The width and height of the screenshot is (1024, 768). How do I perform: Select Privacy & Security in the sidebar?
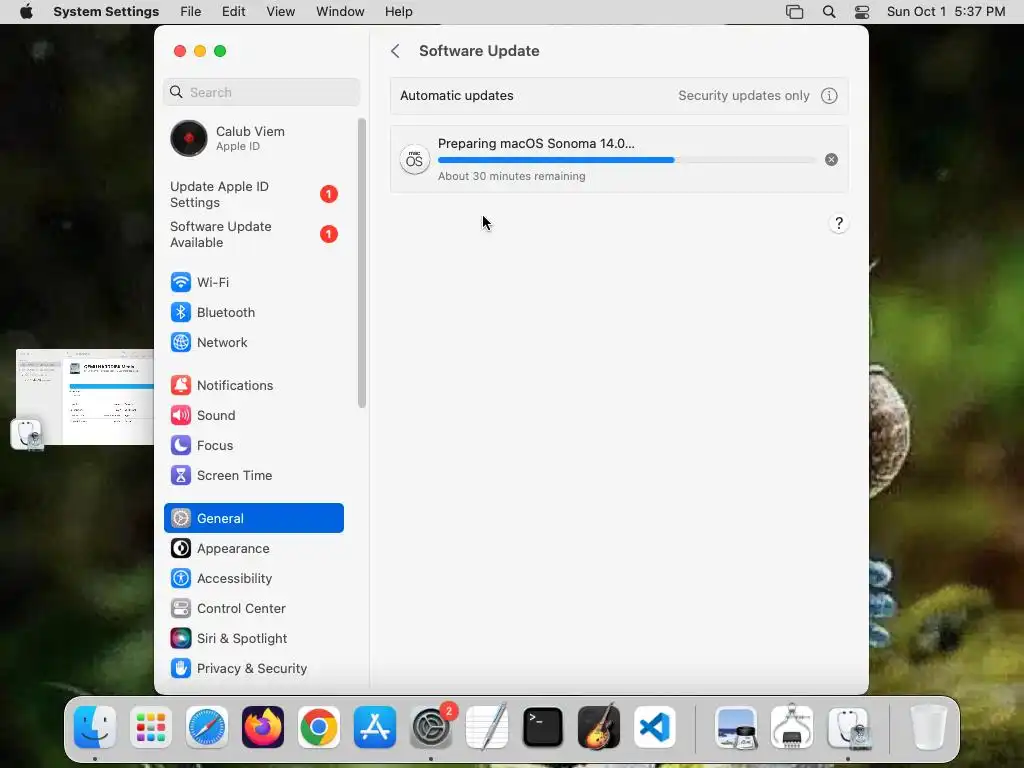(253, 669)
